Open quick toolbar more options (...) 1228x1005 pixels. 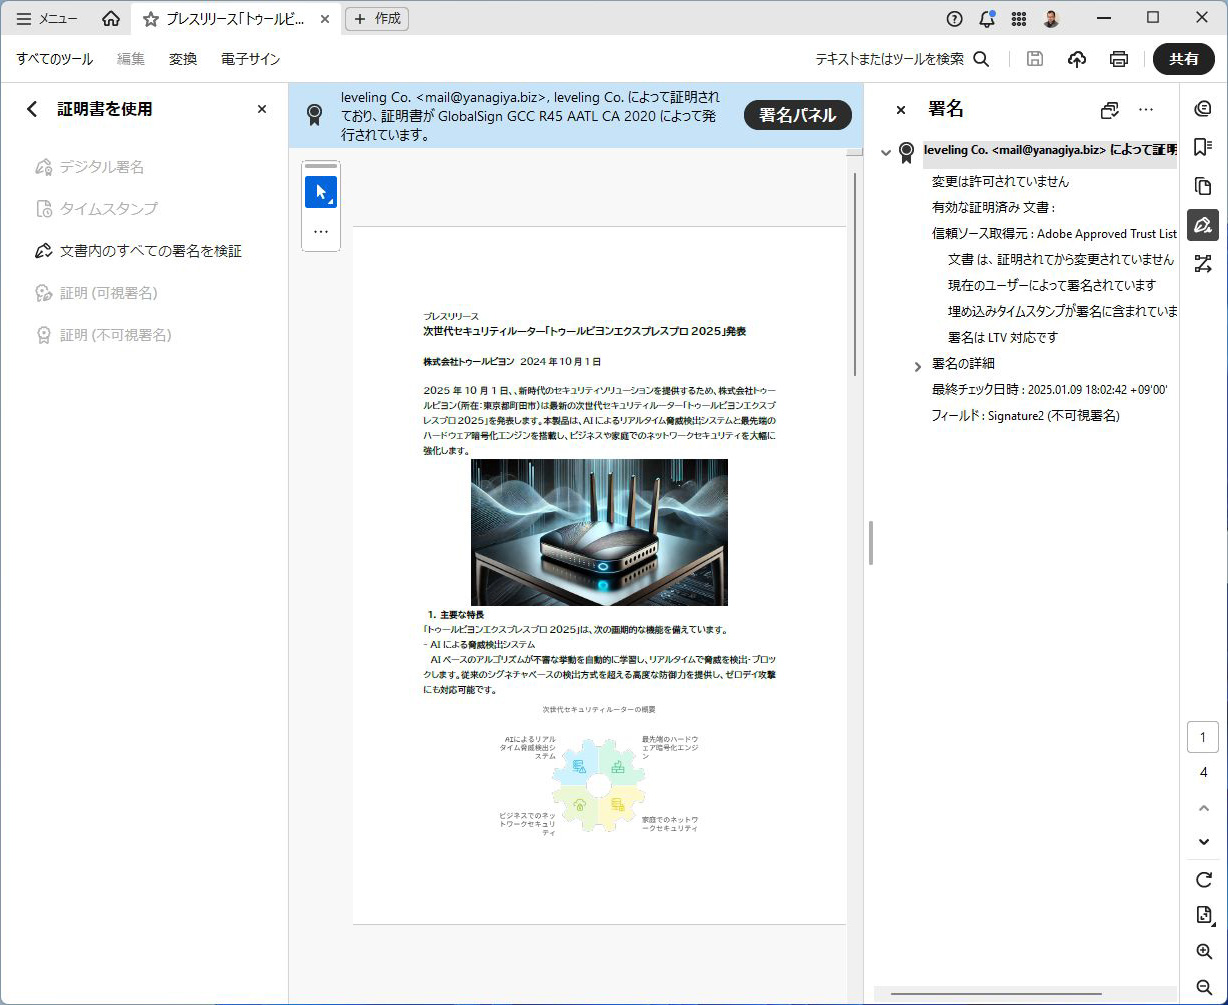click(x=321, y=231)
